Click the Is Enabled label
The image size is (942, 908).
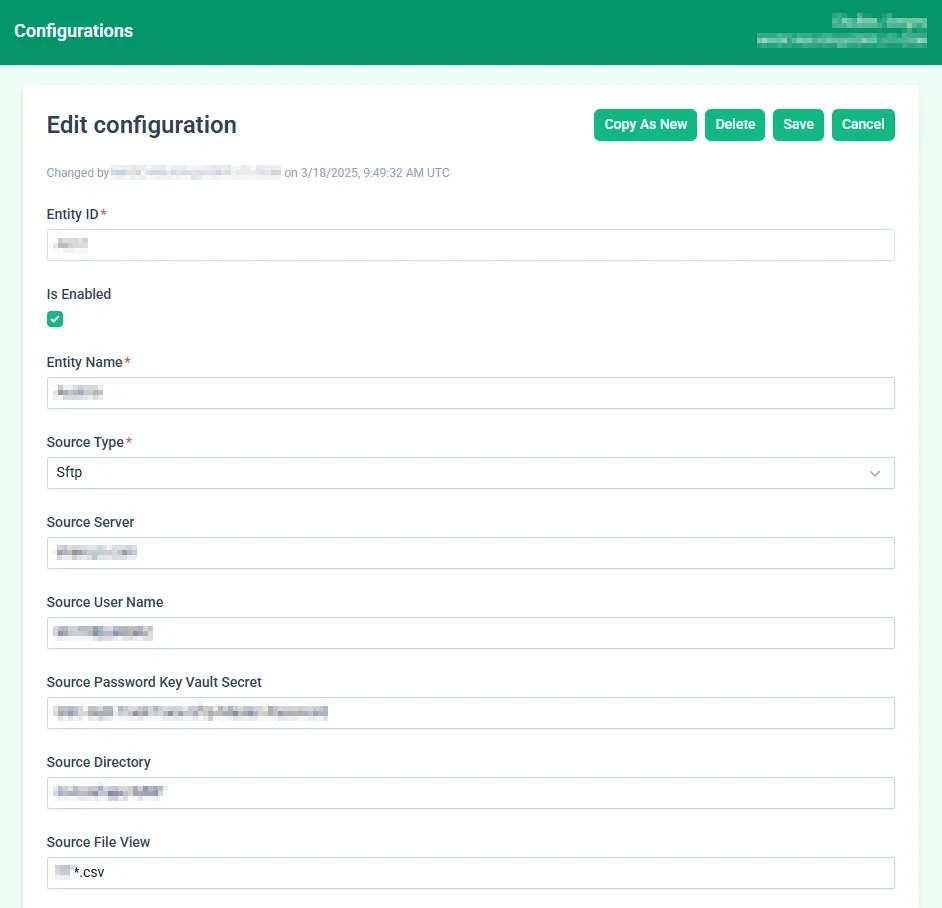[79, 294]
